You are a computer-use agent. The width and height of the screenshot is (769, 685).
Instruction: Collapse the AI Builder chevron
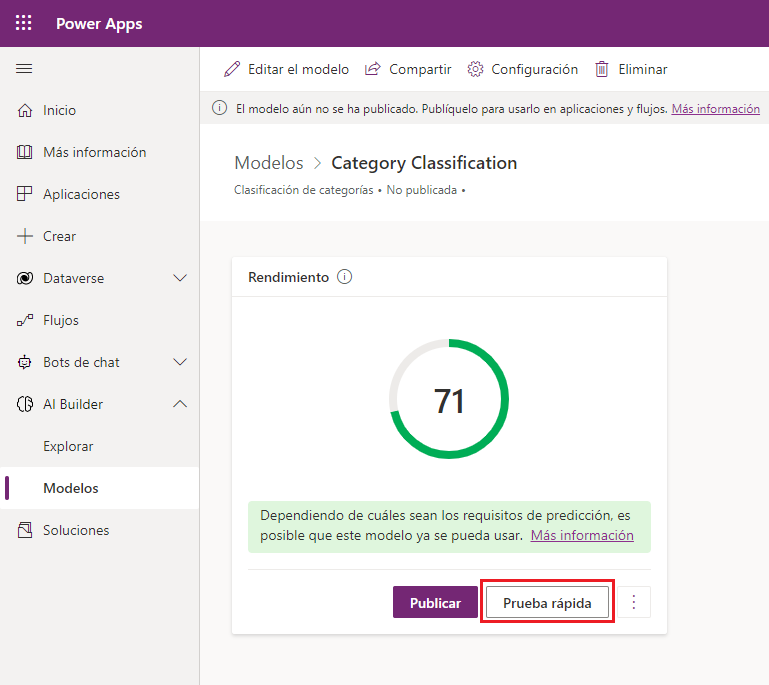tap(180, 404)
